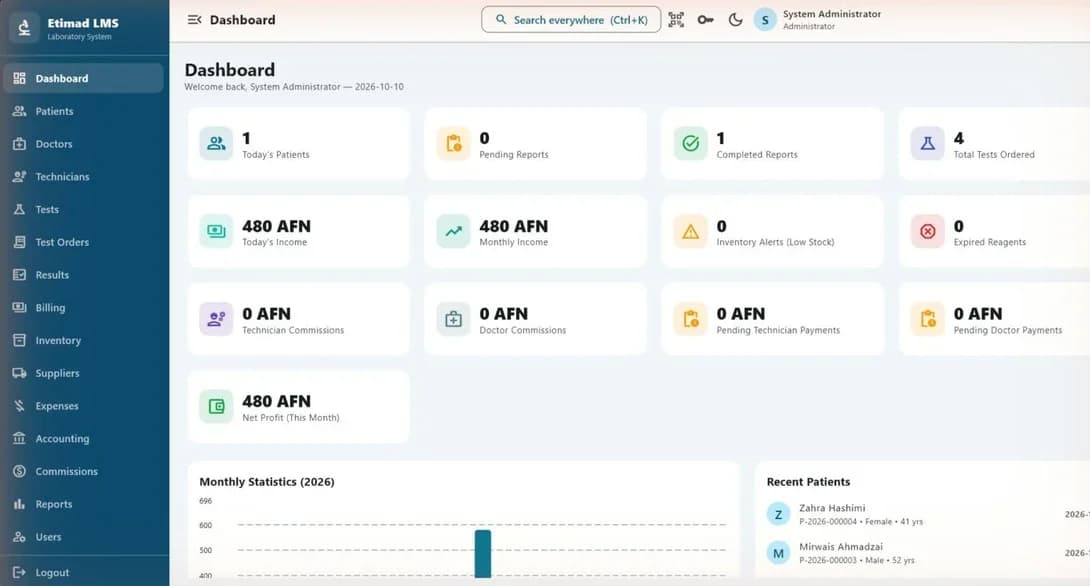
Task: Click the Accounting bank icon
Action: click(x=19, y=439)
